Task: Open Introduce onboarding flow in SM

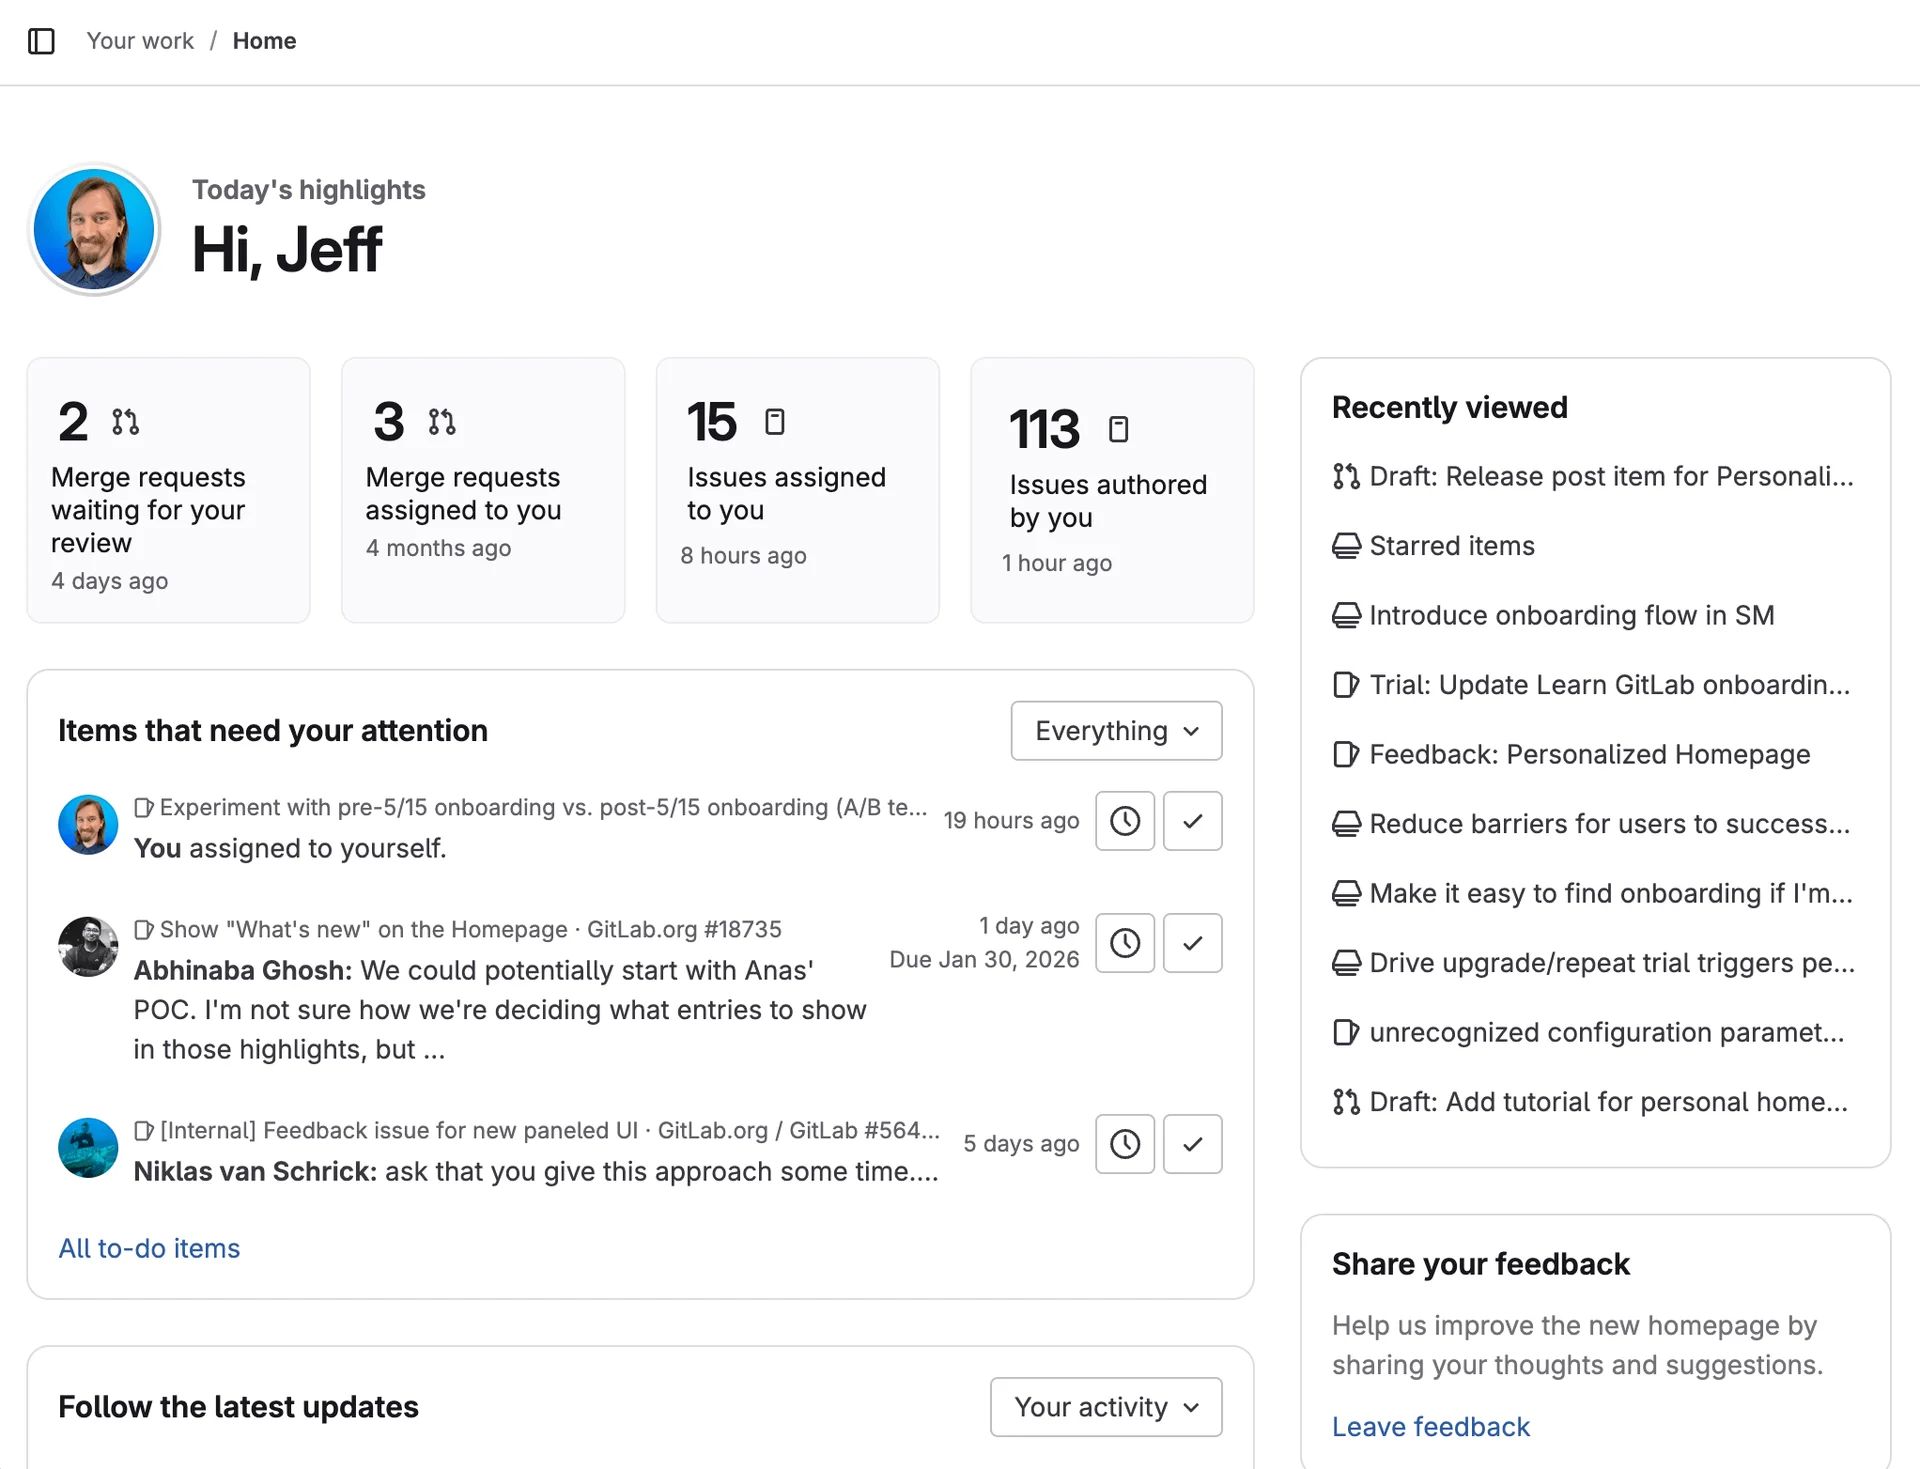Action: pos(1571,615)
